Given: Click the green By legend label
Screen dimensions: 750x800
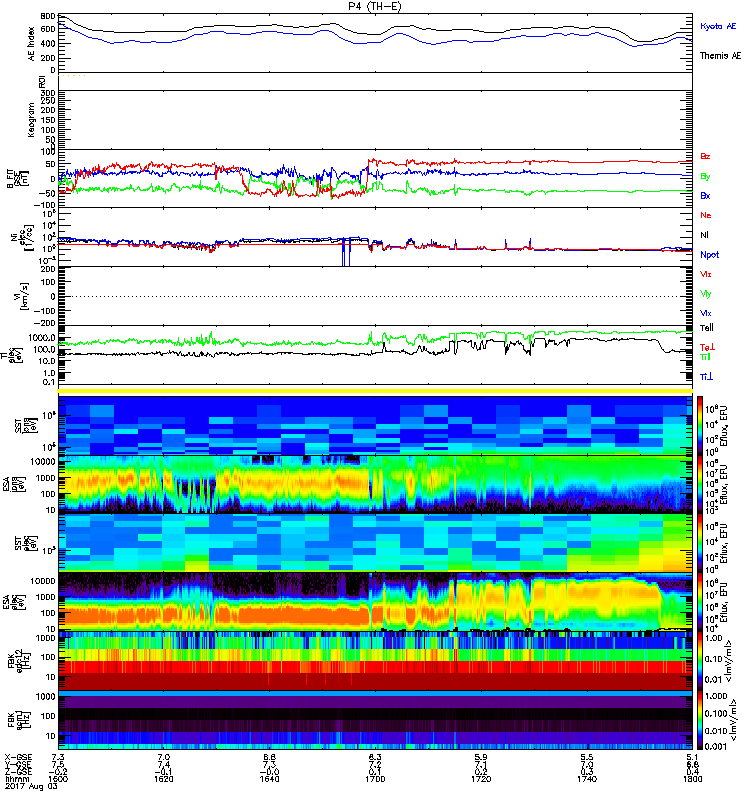Looking at the screenshot, I should click(x=705, y=176).
